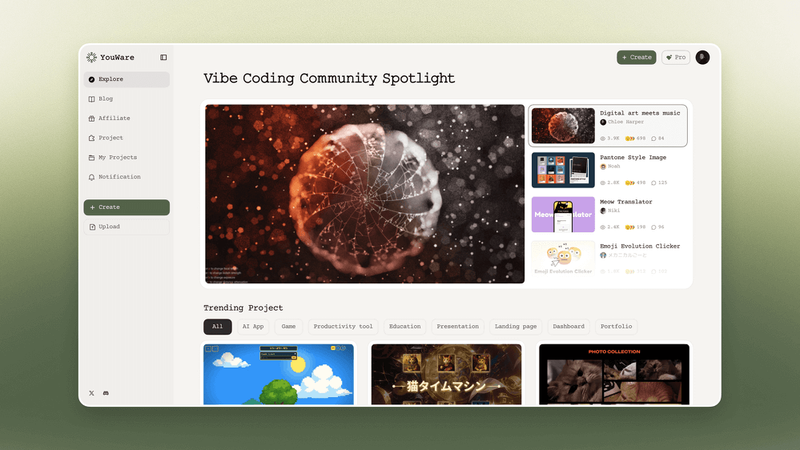800x450 pixels.
Task: Click the YouWare logo icon
Action: coord(91,57)
